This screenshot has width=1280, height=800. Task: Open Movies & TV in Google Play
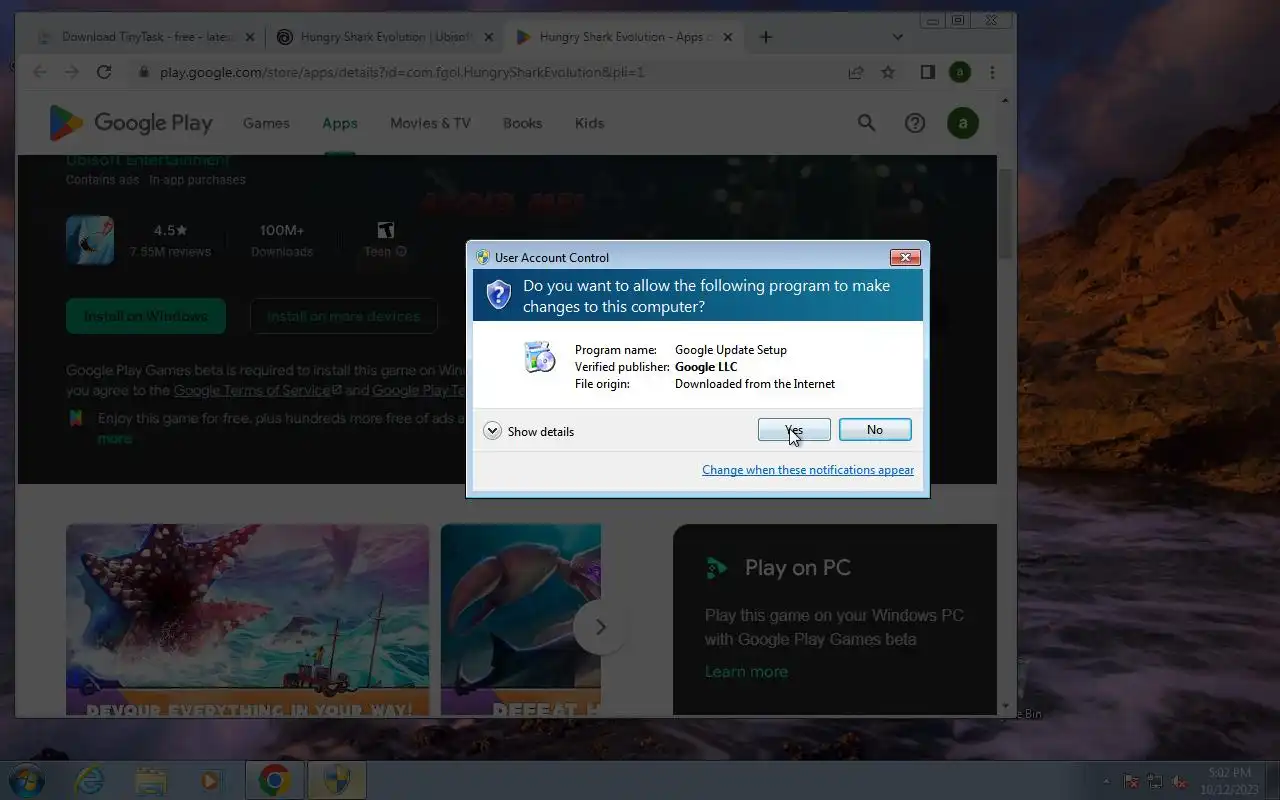(x=430, y=123)
